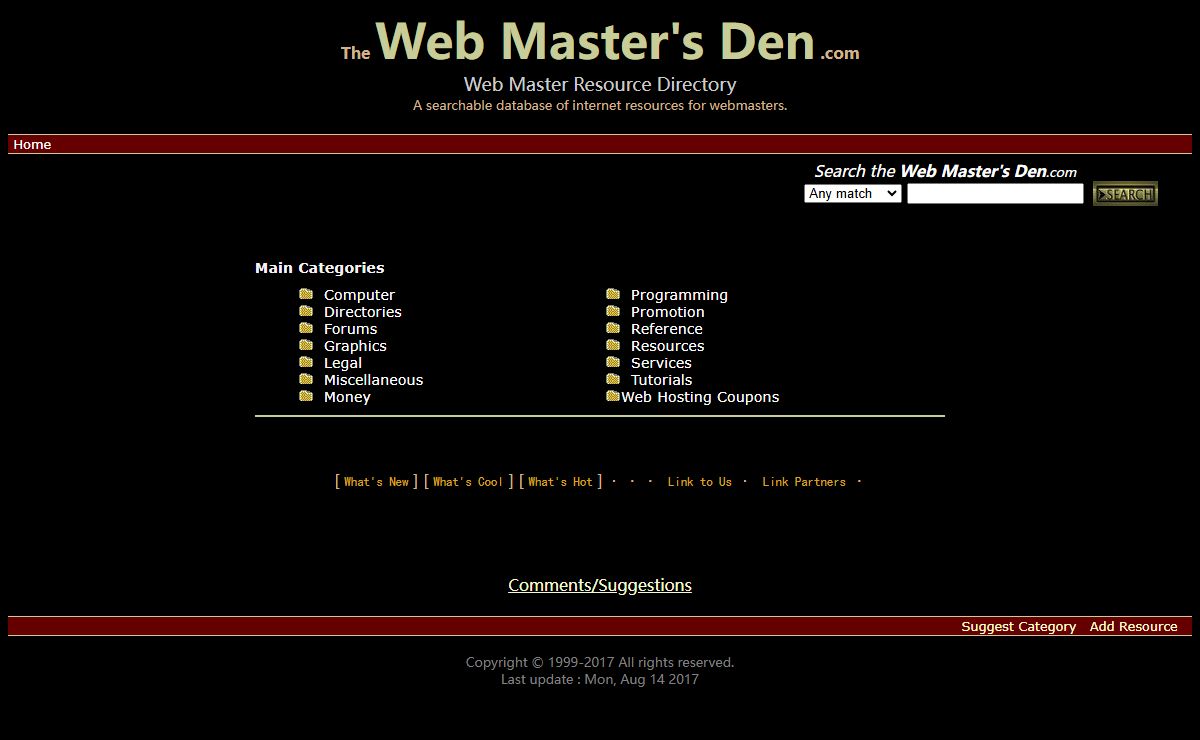Click the Home item in navigation bar
Image resolution: width=1200 pixels, height=740 pixels.
pos(32,145)
